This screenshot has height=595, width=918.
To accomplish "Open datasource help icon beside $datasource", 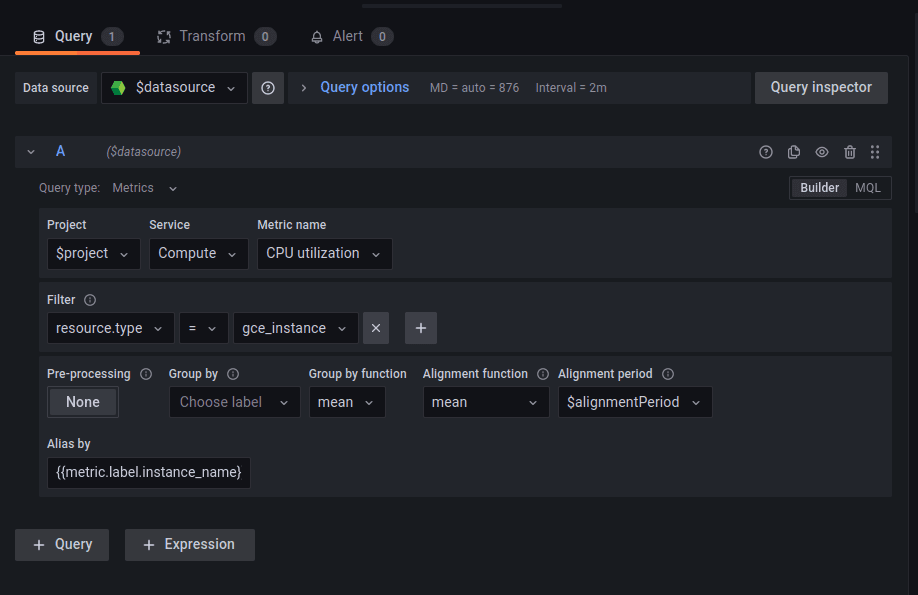I will coord(267,88).
